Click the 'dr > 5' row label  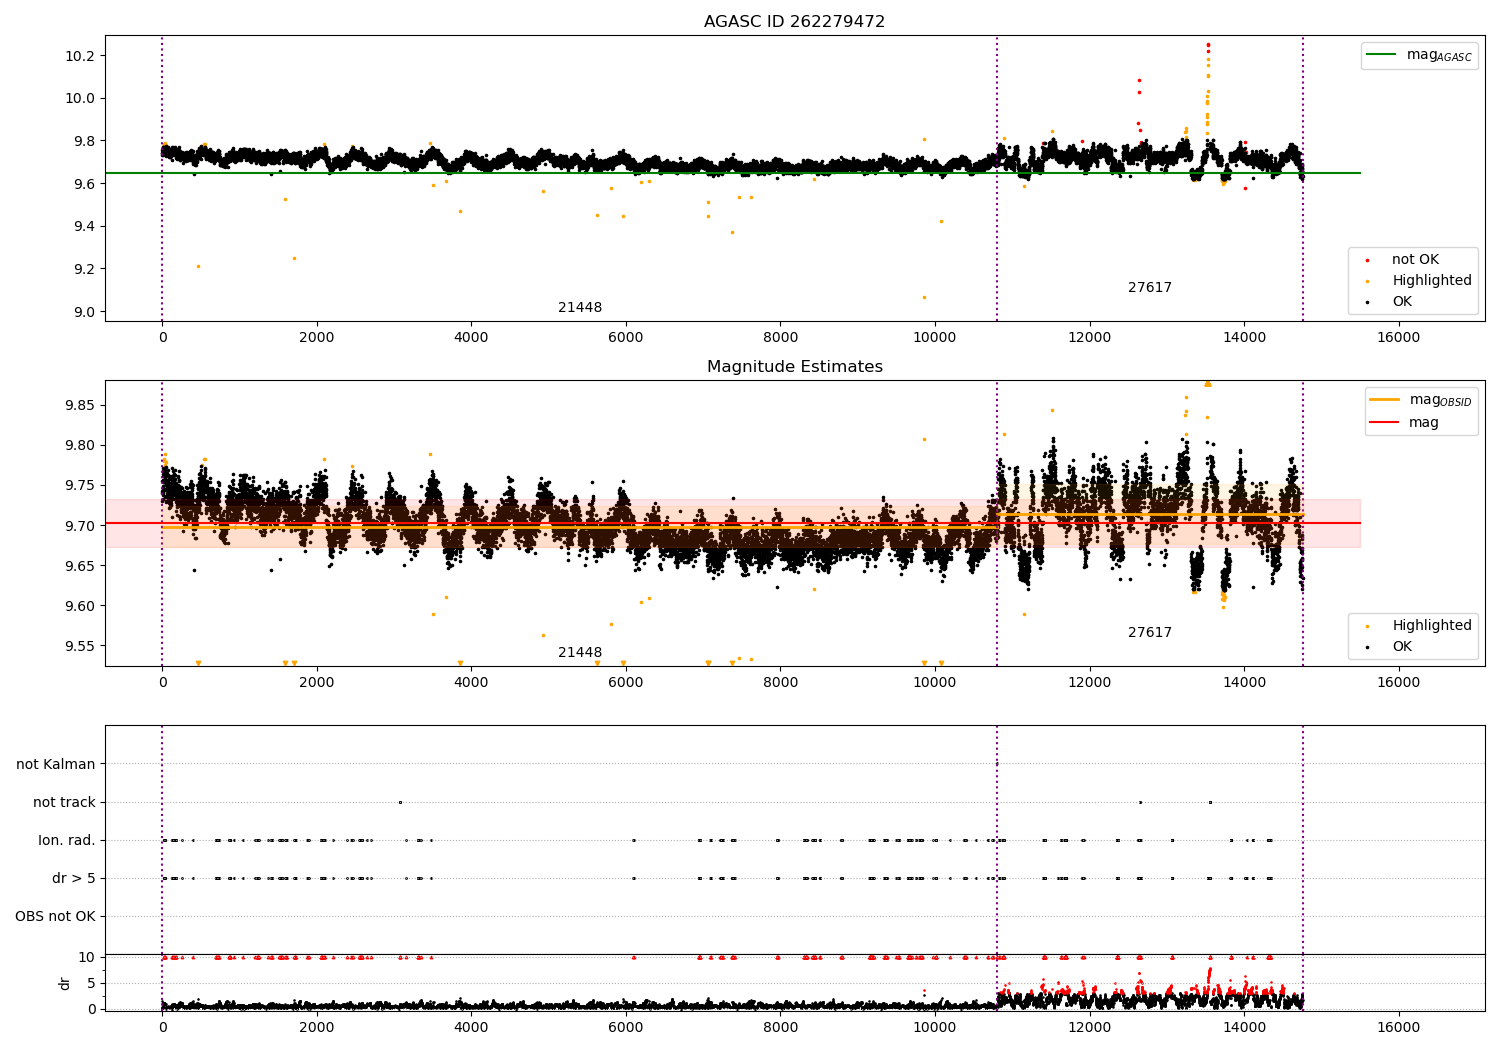pyautogui.click(x=74, y=879)
